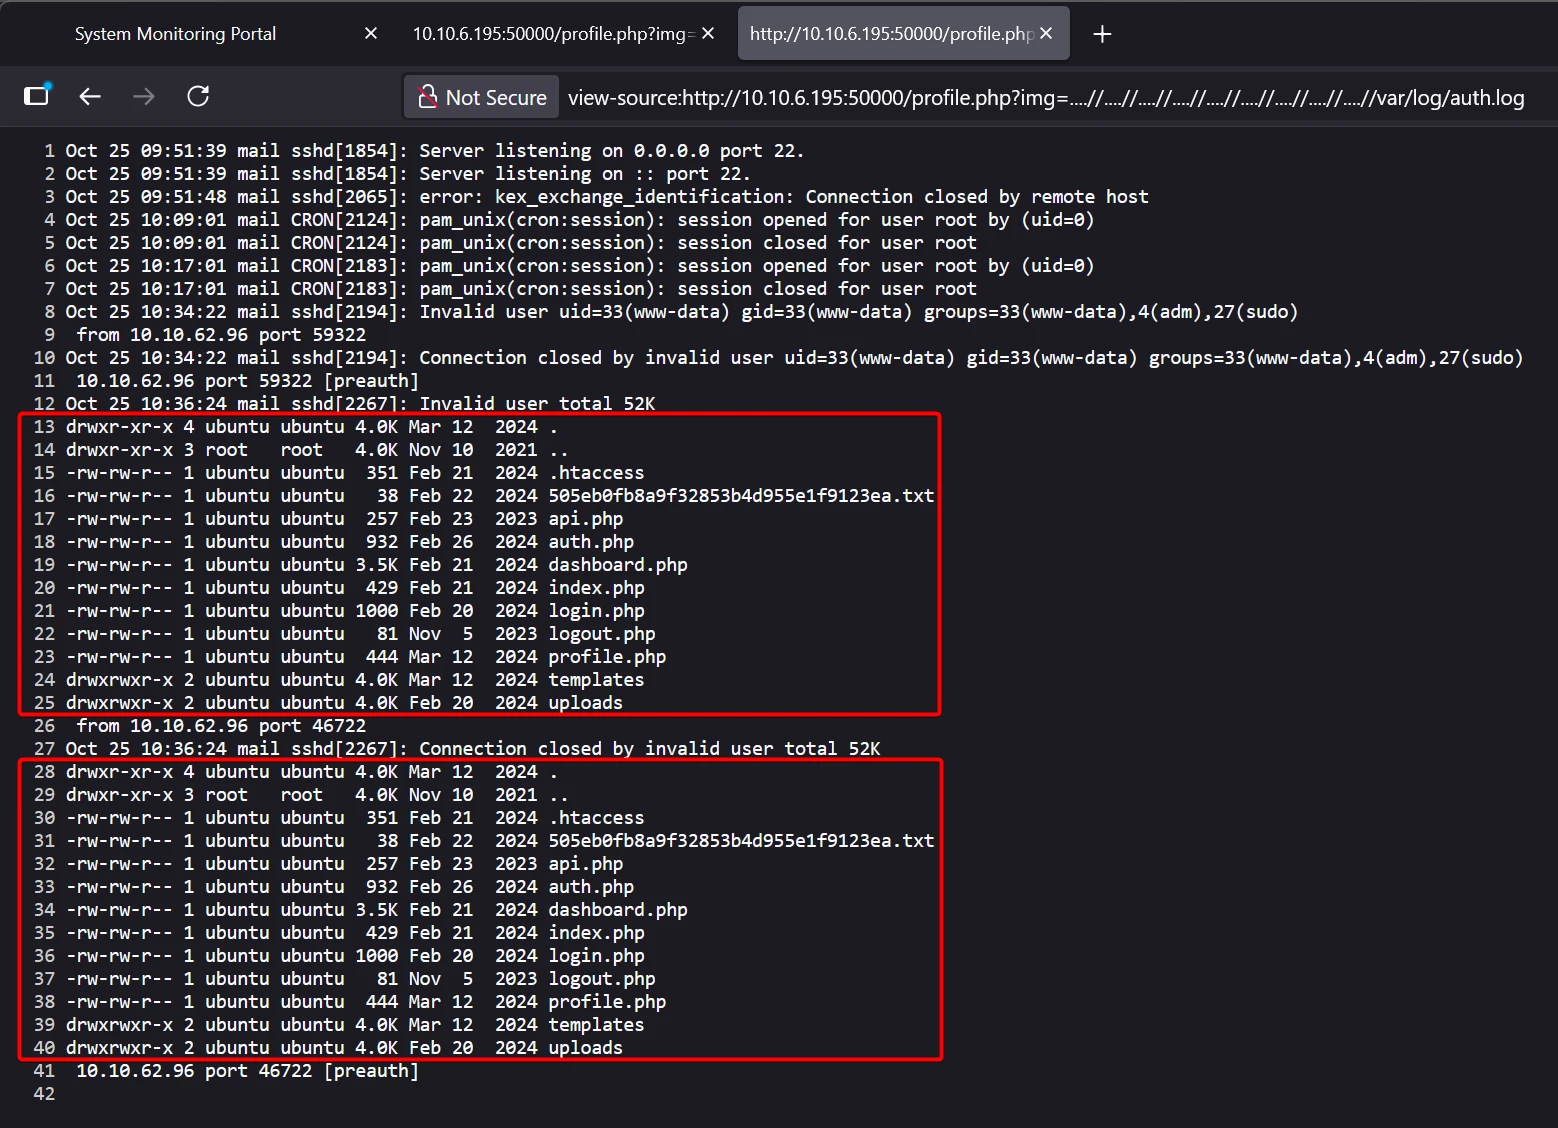Open the tab actions icon beside Back
Viewport: 1558px width, 1128px height.
click(x=37, y=96)
